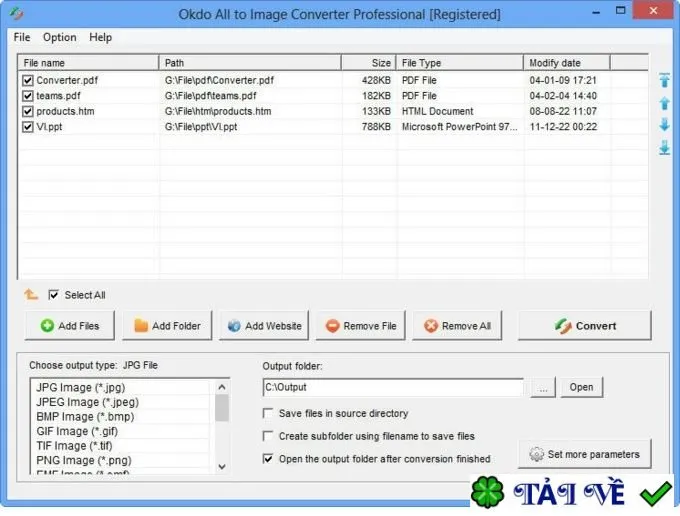Uncheck the teams.pdf file checkbox
Image resolution: width=680 pixels, height=516 pixels.
[28, 96]
